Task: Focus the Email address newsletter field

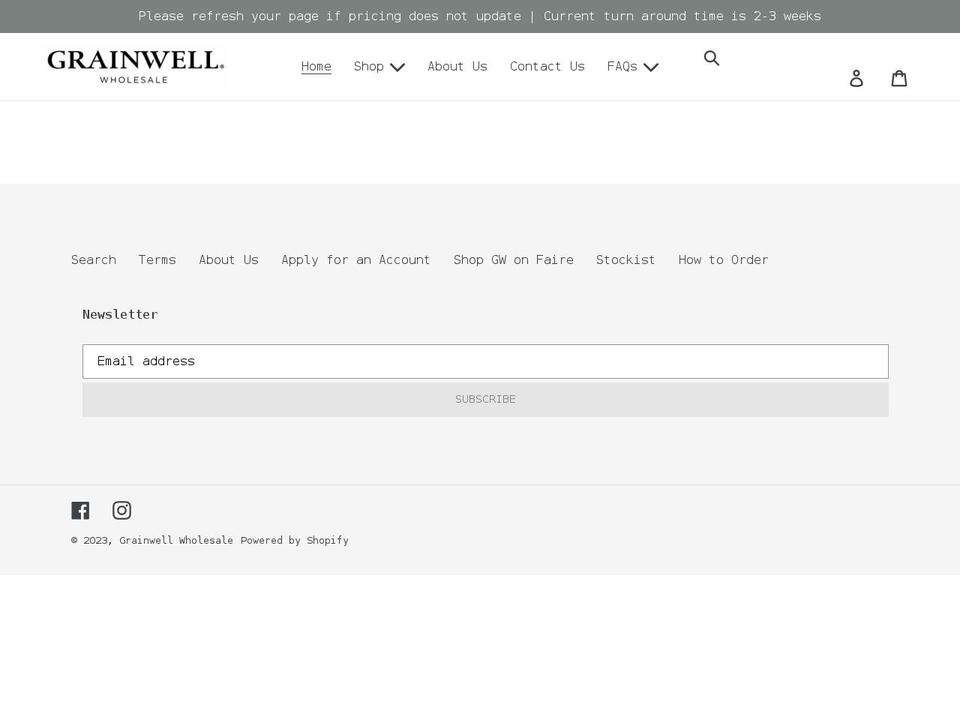Action: [x=486, y=361]
